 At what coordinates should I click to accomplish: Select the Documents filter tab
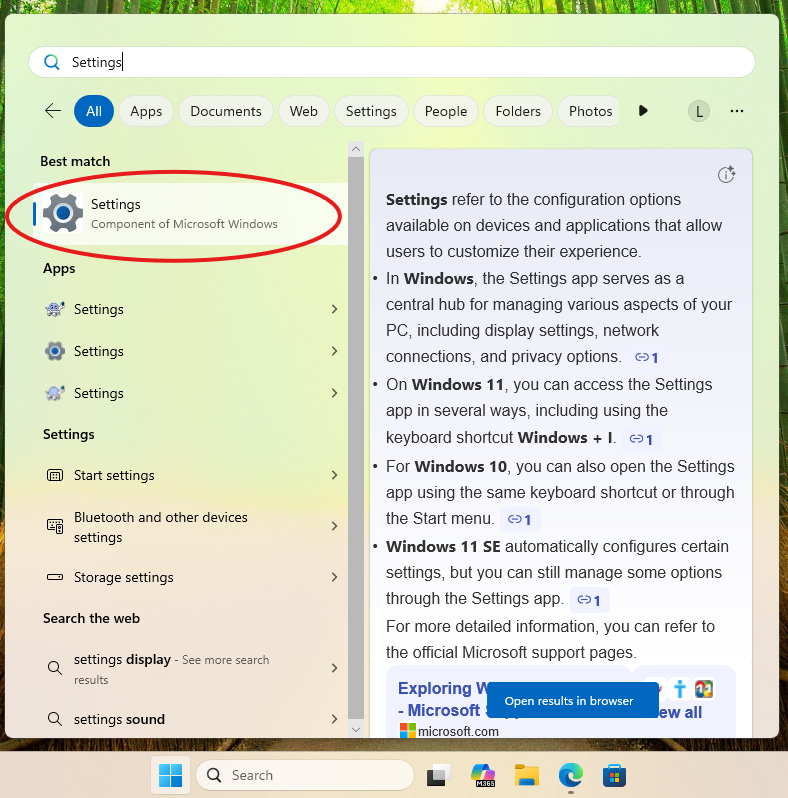click(226, 111)
